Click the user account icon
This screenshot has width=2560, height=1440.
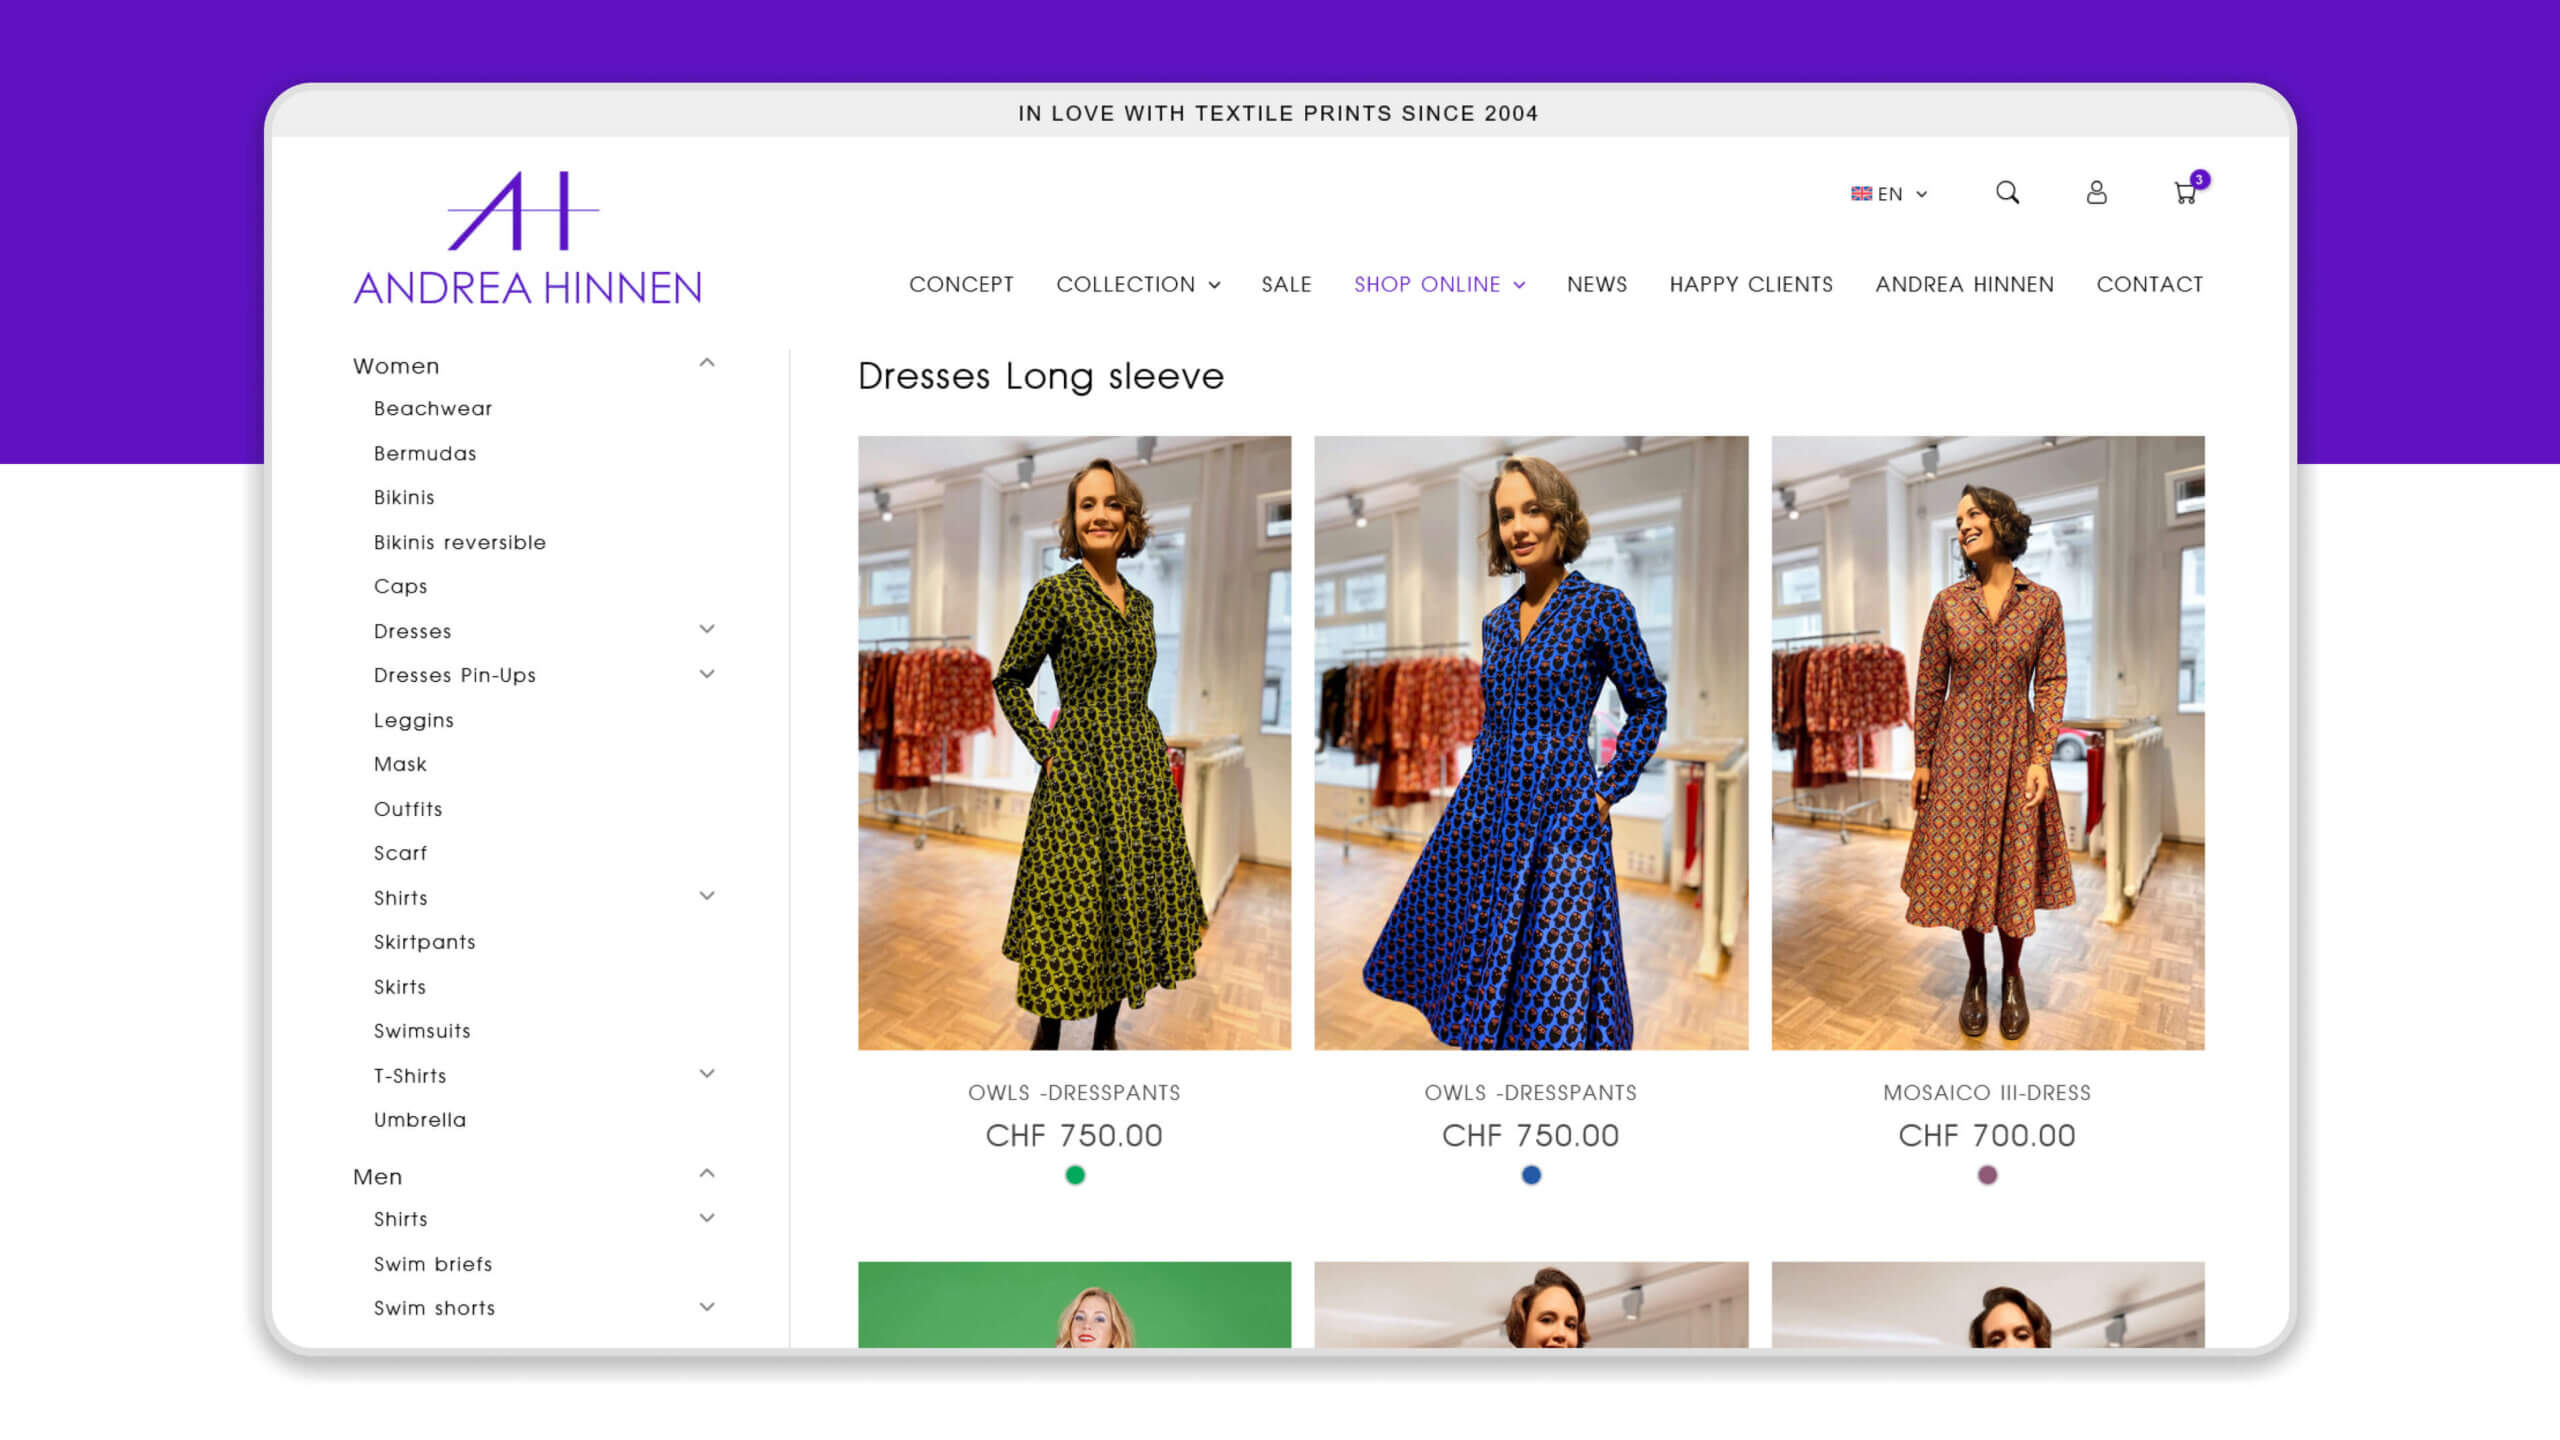2096,192
